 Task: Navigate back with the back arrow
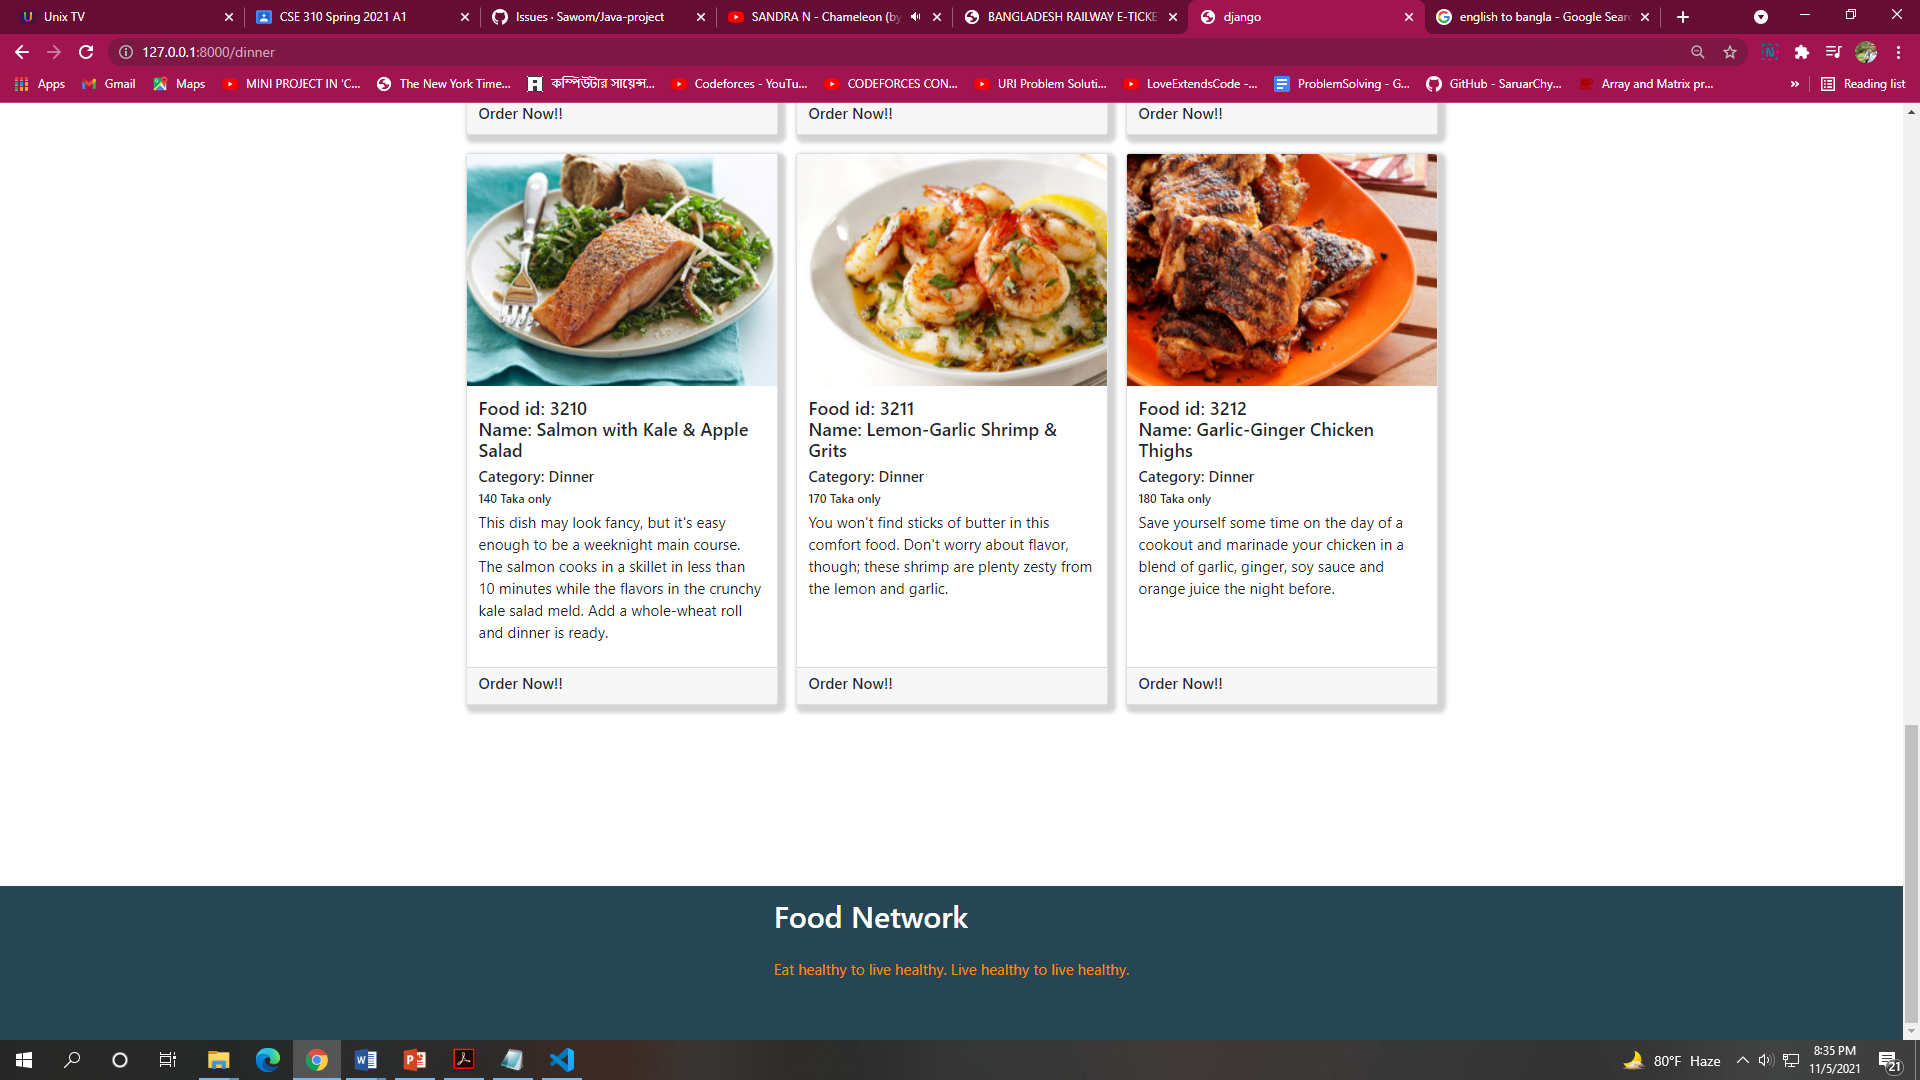[x=21, y=52]
